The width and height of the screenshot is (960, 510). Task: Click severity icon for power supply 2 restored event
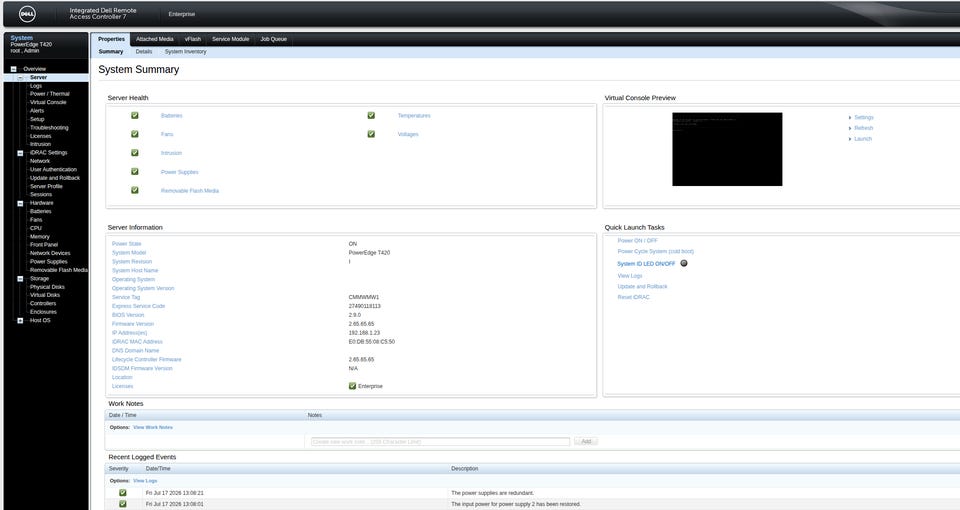click(122, 504)
